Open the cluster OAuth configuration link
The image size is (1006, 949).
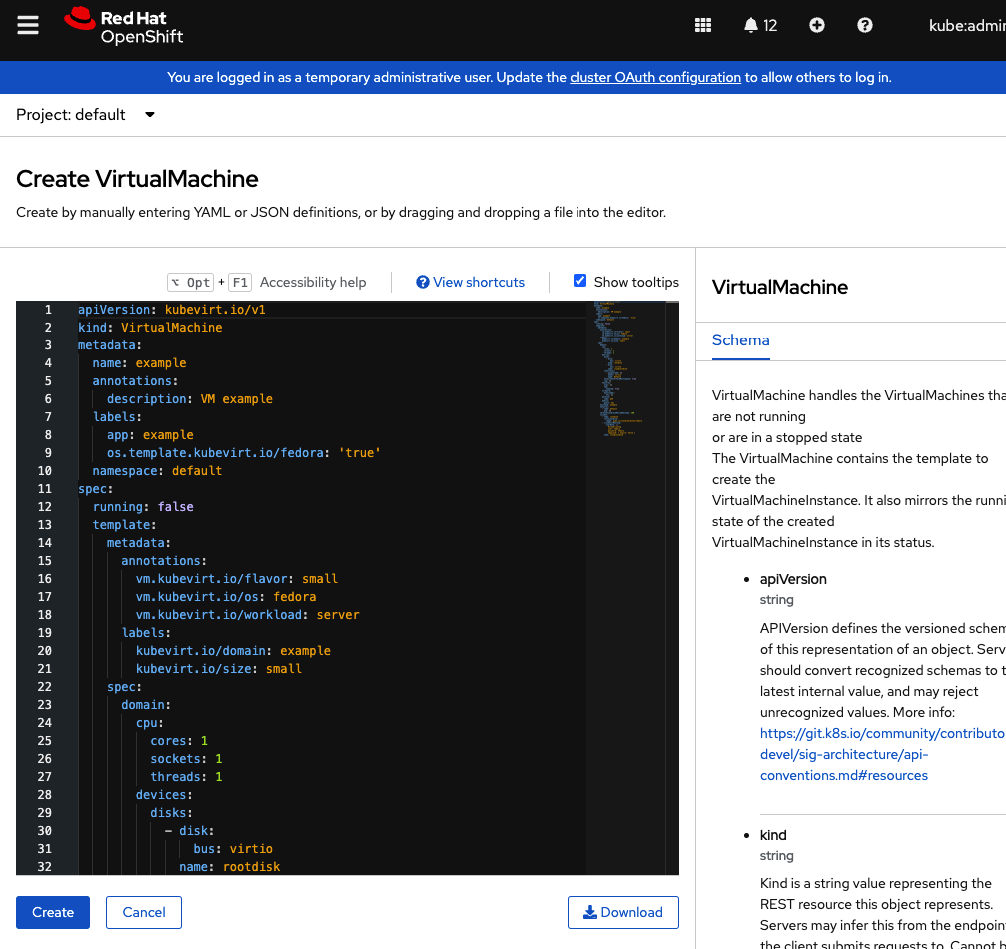[x=655, y=77]
